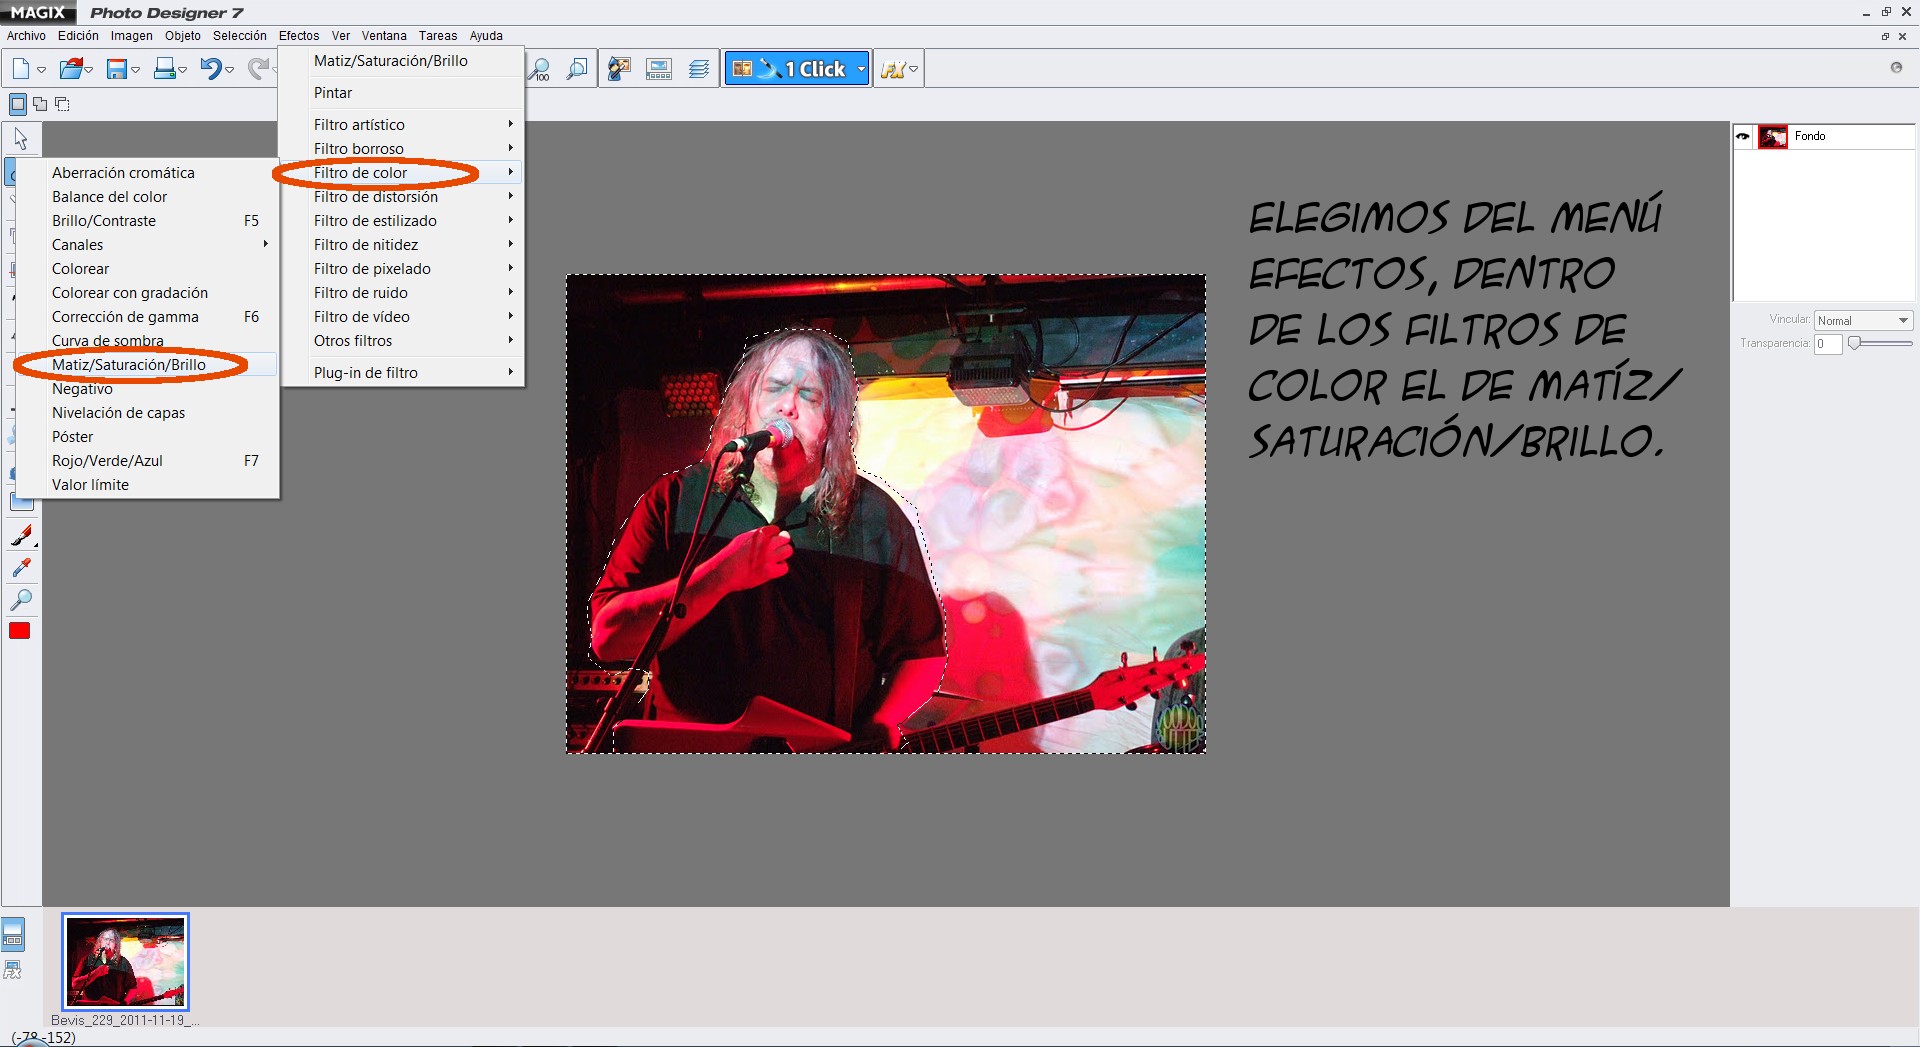Open the Undo history dropdown arrow

229,70
